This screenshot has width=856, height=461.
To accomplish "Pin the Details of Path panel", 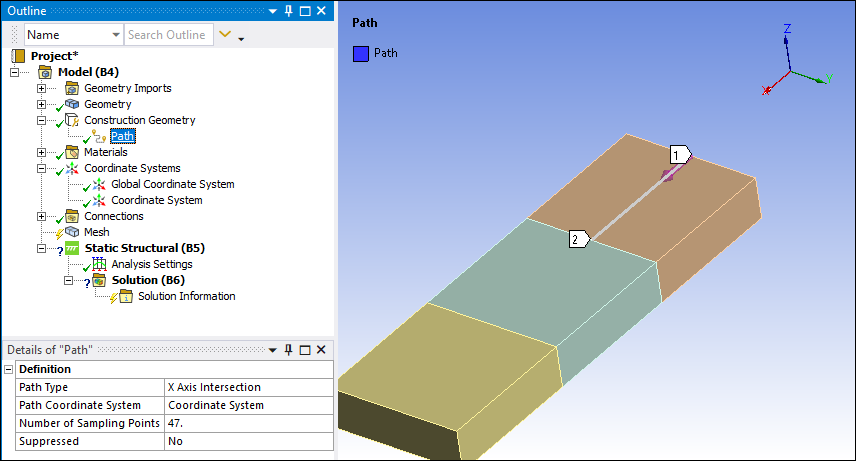I will (x=289, y=350).
